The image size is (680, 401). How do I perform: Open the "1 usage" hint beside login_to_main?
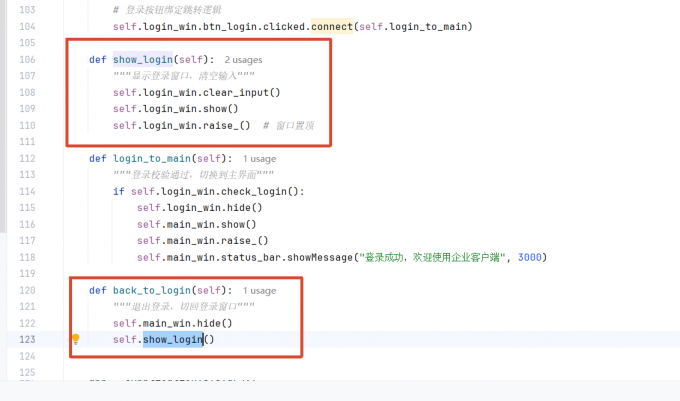point(259,159)
